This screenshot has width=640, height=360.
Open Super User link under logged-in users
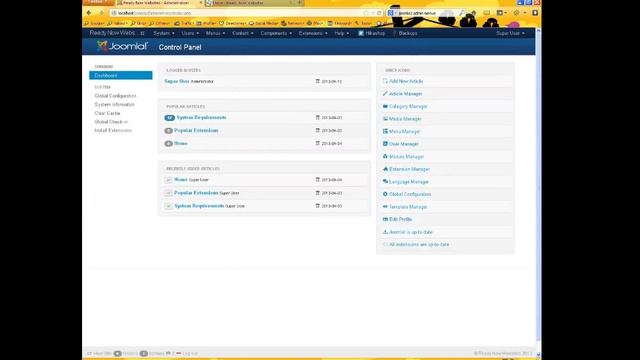pyautogui.click(x=177, y=81)
